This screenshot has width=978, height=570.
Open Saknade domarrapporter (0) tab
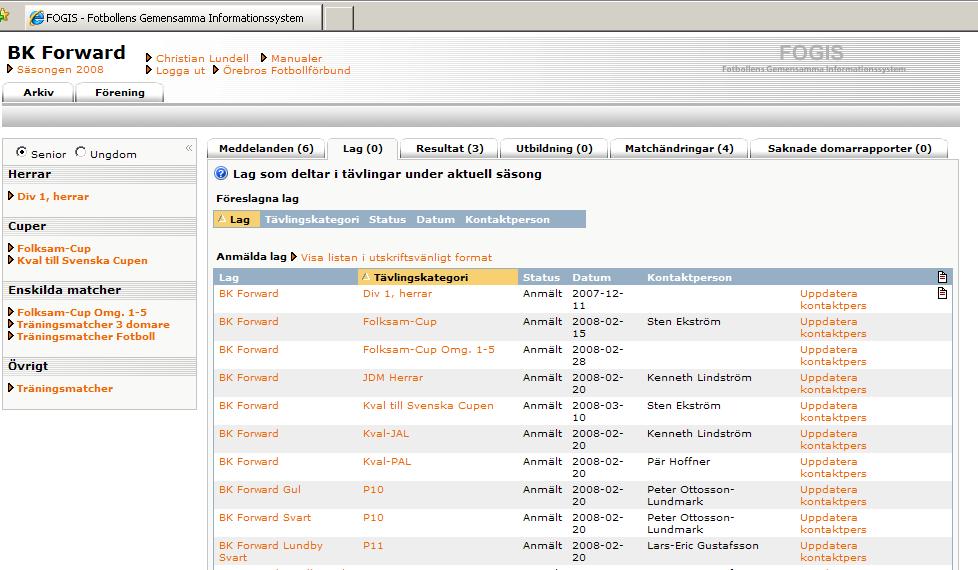point(850,148)
